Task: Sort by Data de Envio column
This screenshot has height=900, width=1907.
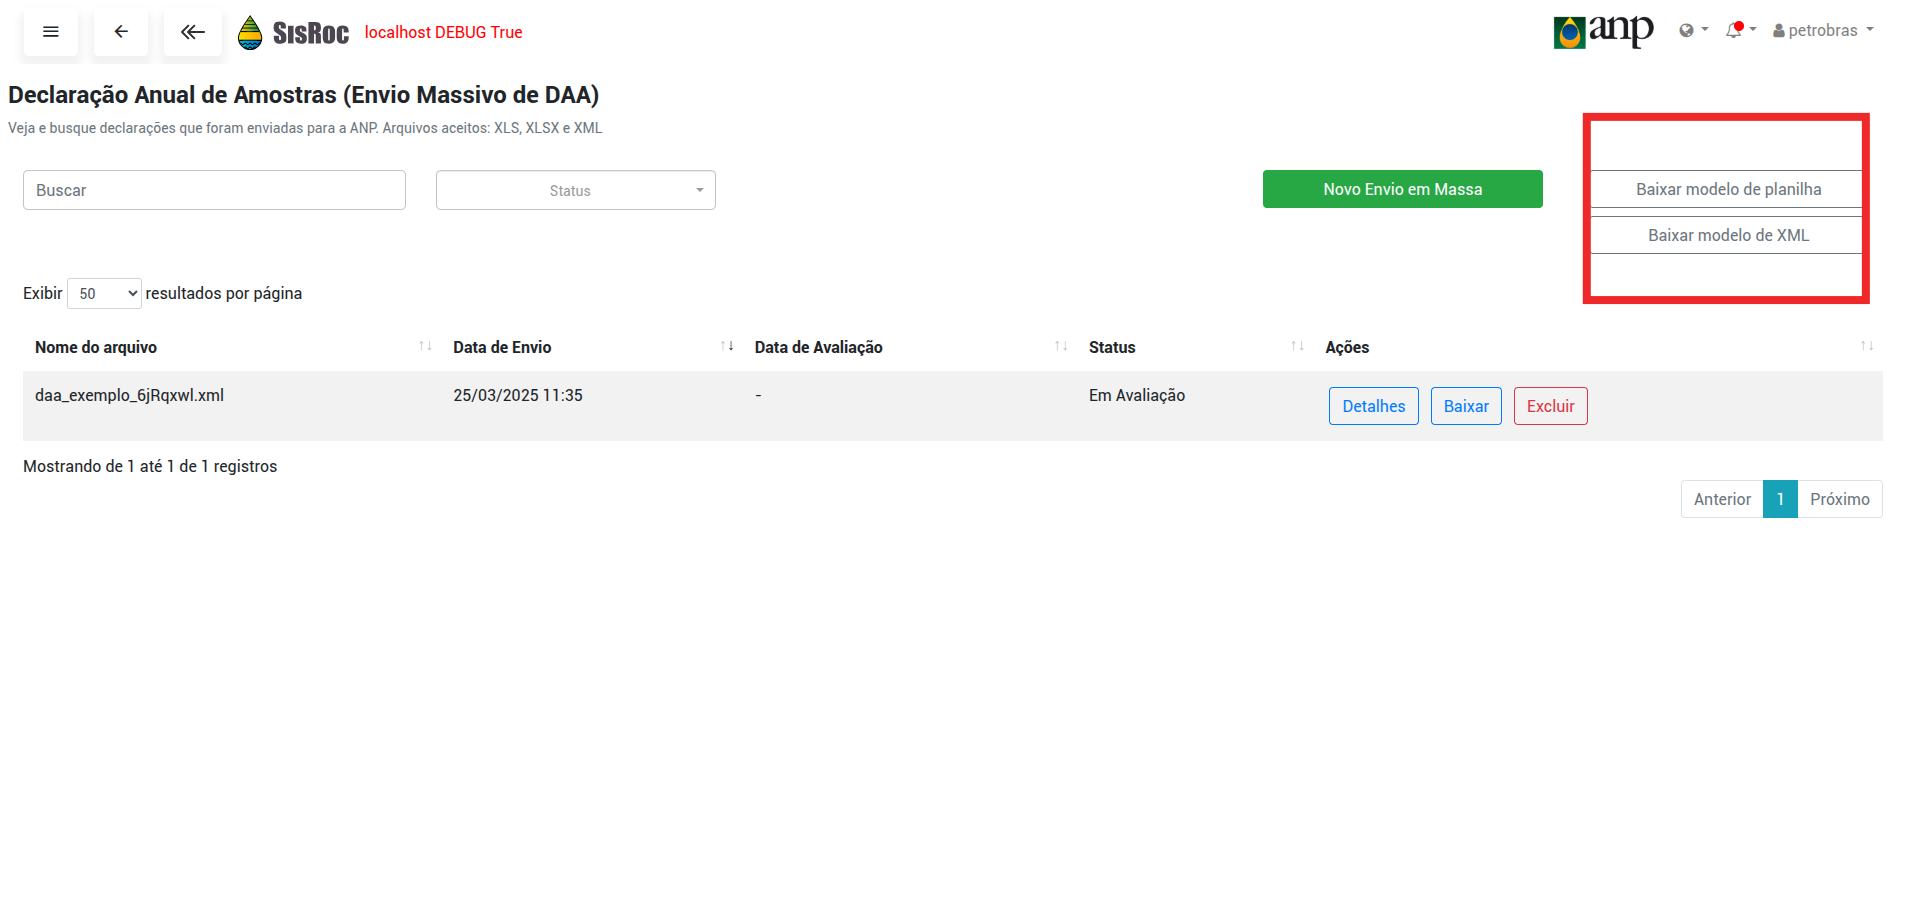Action: pos(502,347)
